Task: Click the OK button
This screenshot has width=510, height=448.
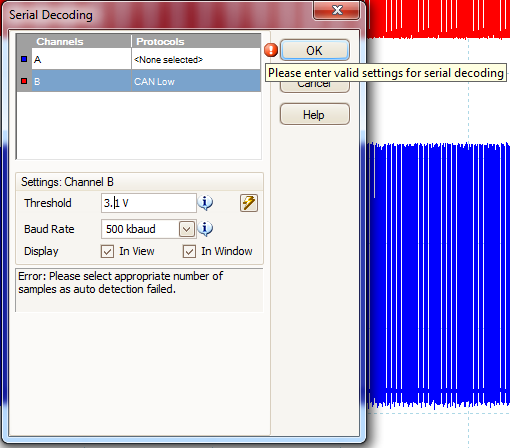Action: click(315, 51)
